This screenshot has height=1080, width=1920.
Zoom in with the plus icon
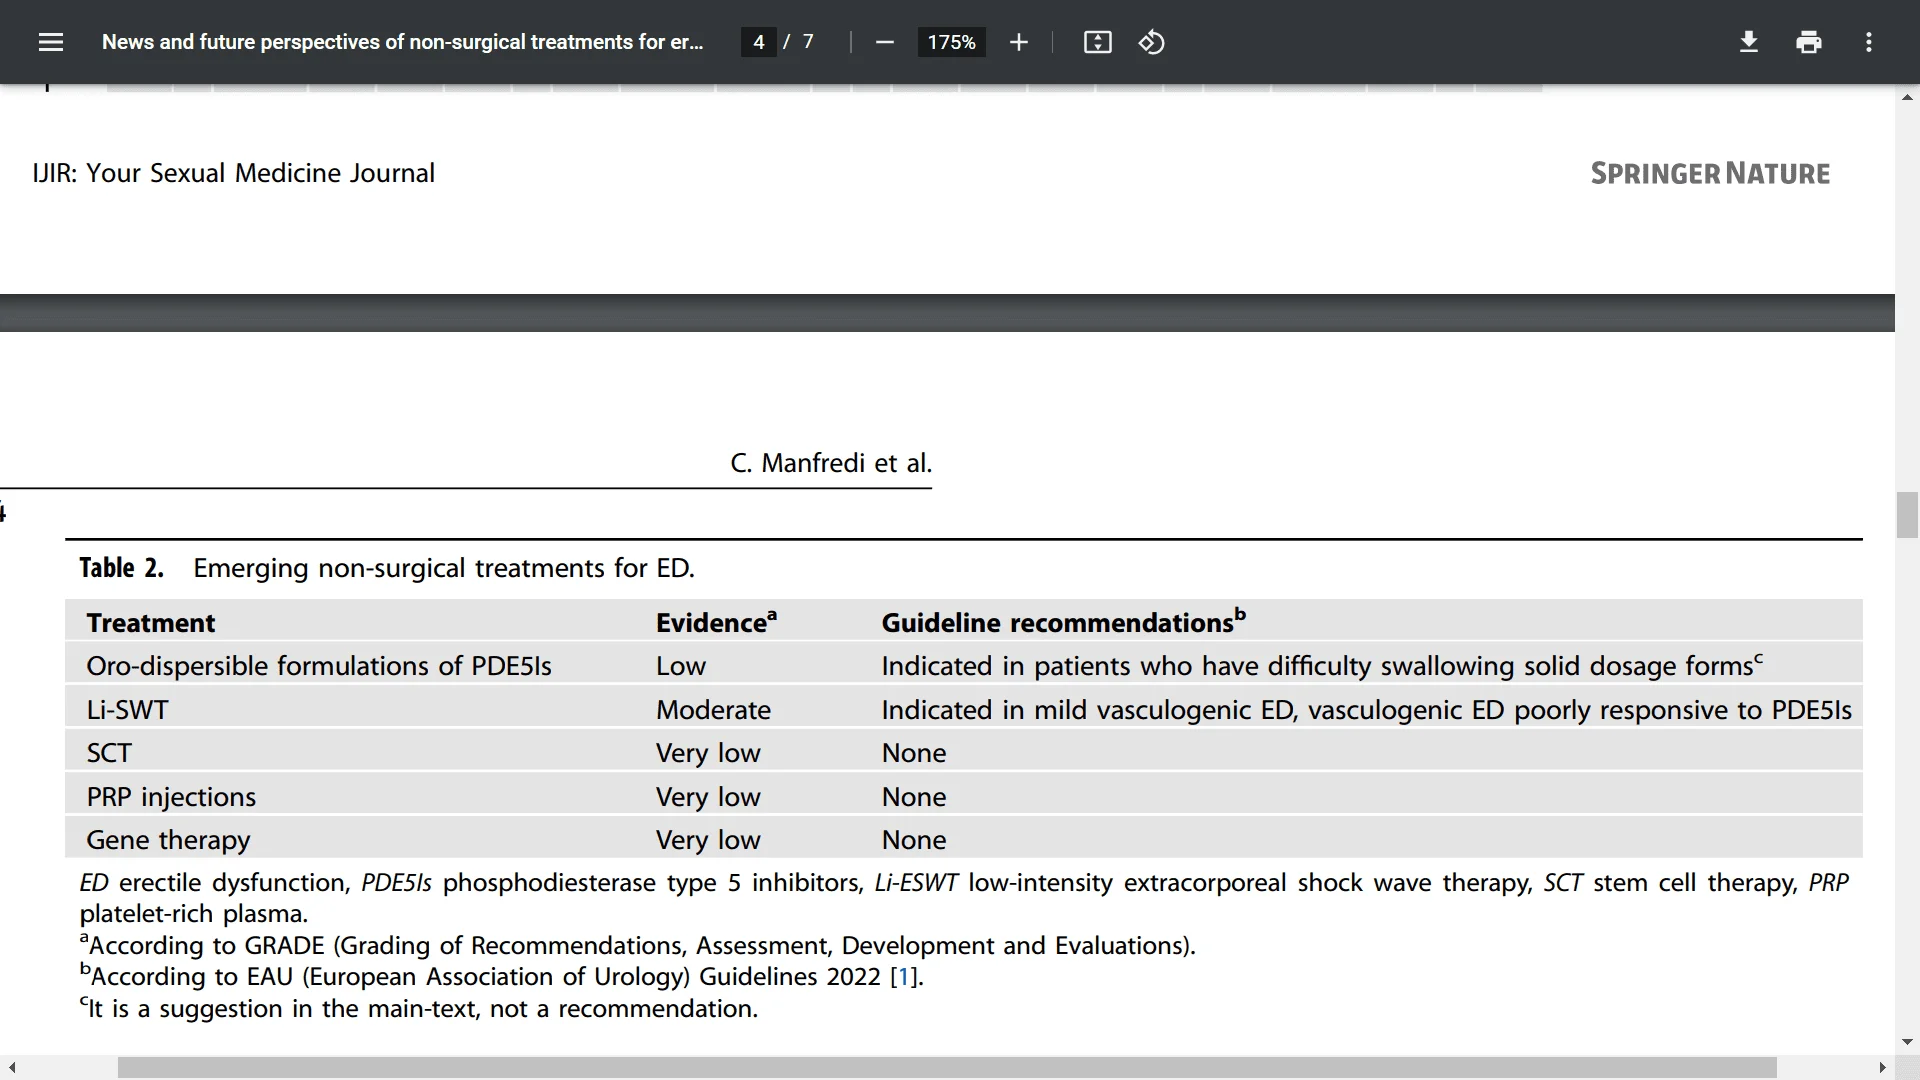[1018, 42]
